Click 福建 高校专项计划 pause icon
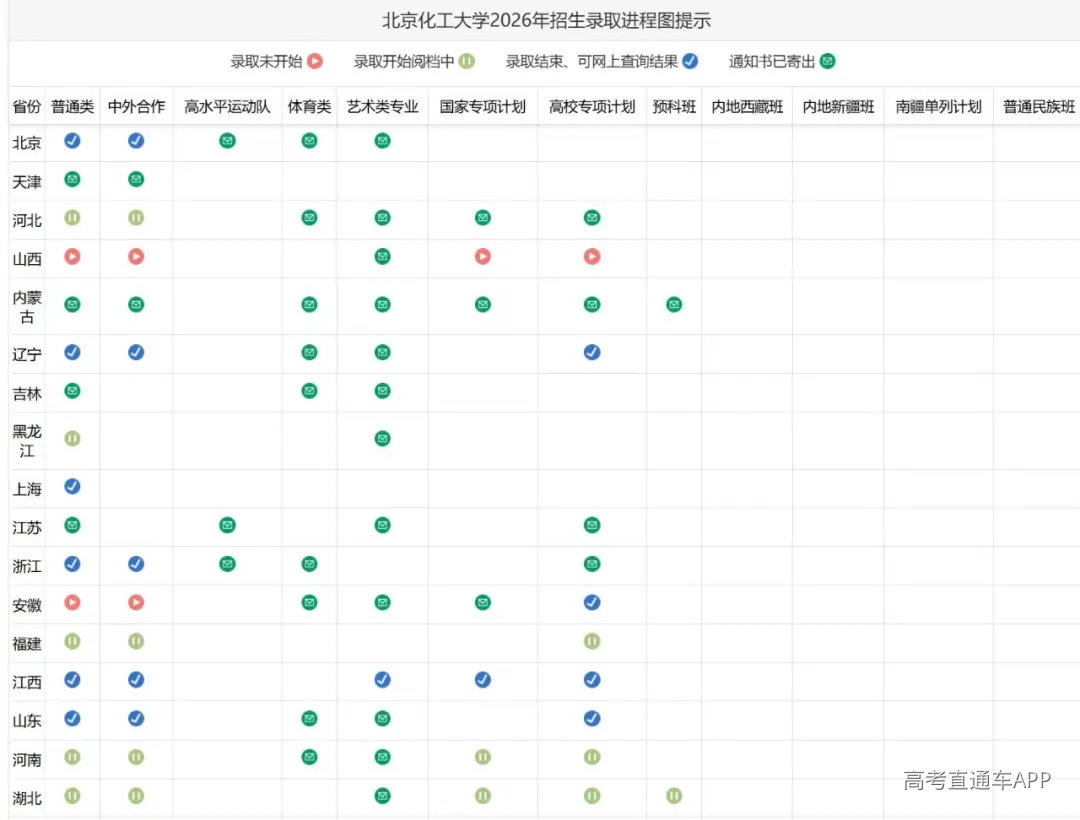 coord(592,641)
